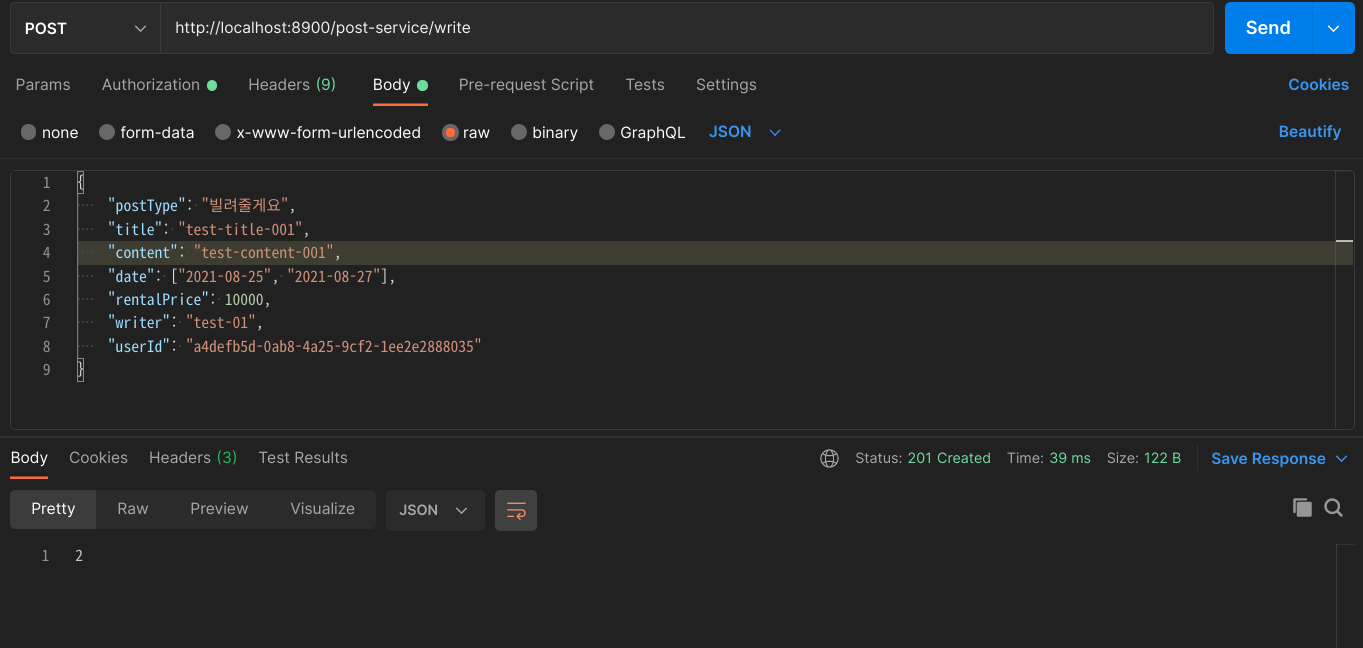Click the Beautify link
The width and height of the screenshot is (1363, 648).
click(x=1309, y=132)
